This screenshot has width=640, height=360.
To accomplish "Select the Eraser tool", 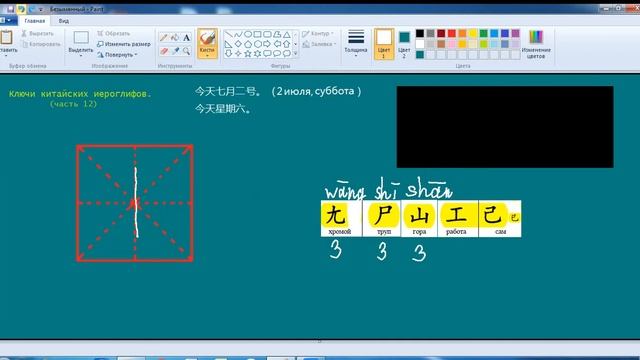I will [164, 51].
